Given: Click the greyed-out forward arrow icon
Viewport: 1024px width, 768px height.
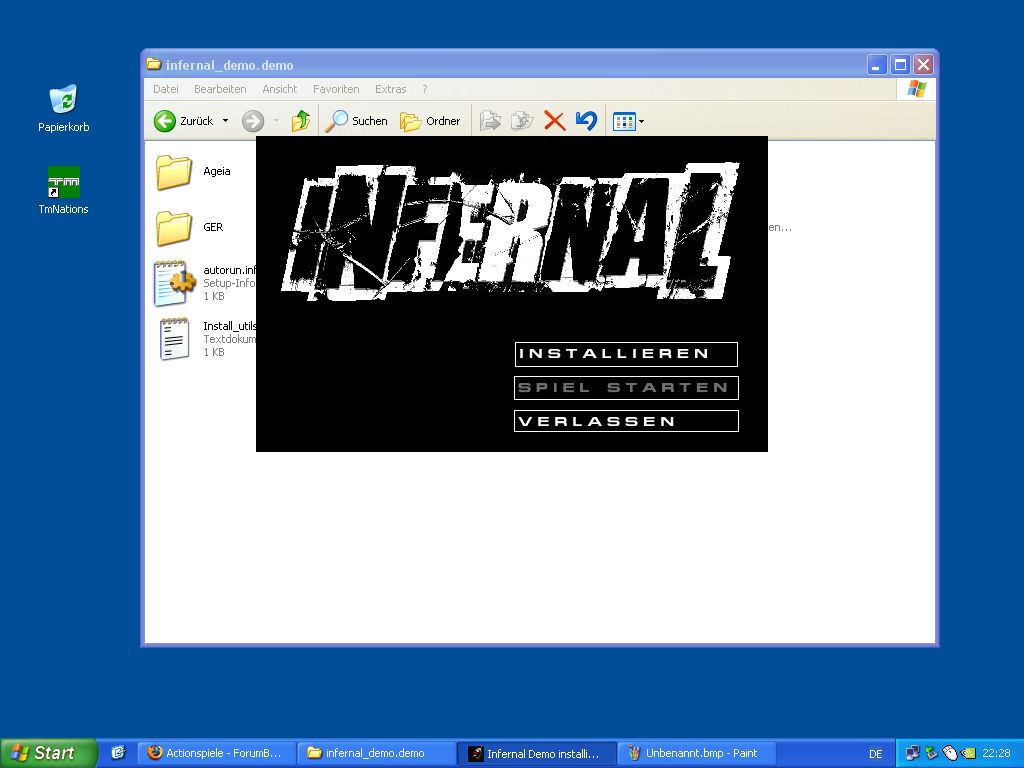Looking at the screenshot, I should point(253,121).
